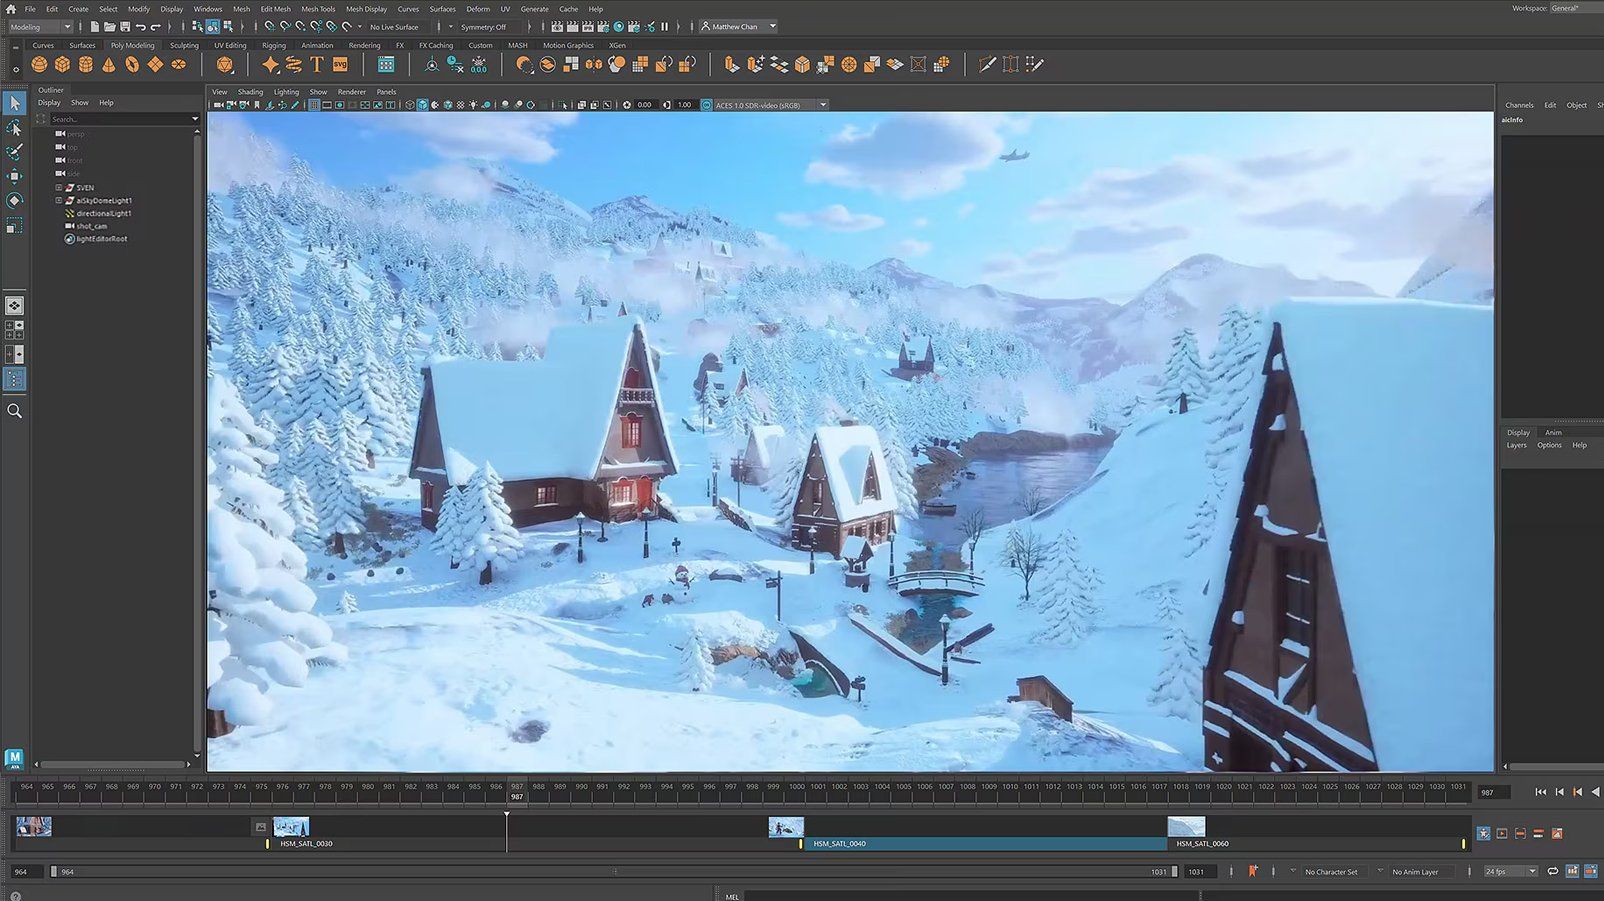Expand the SVEN node in the Outliner
Screen dimensions: 1604x901
tap(59, 187)
